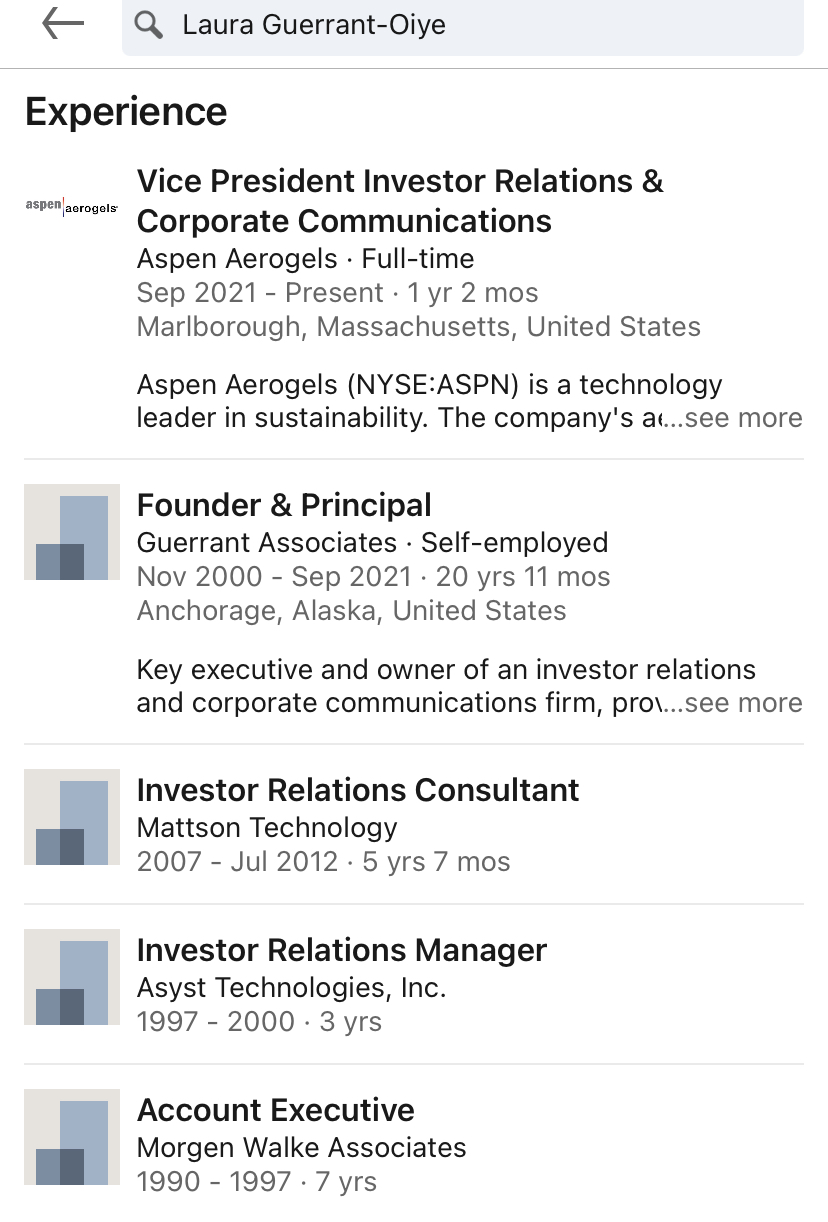The image size is (828, 1222).
Task: Open the Aspen Aerogels company logo
Action: (71, 206)
